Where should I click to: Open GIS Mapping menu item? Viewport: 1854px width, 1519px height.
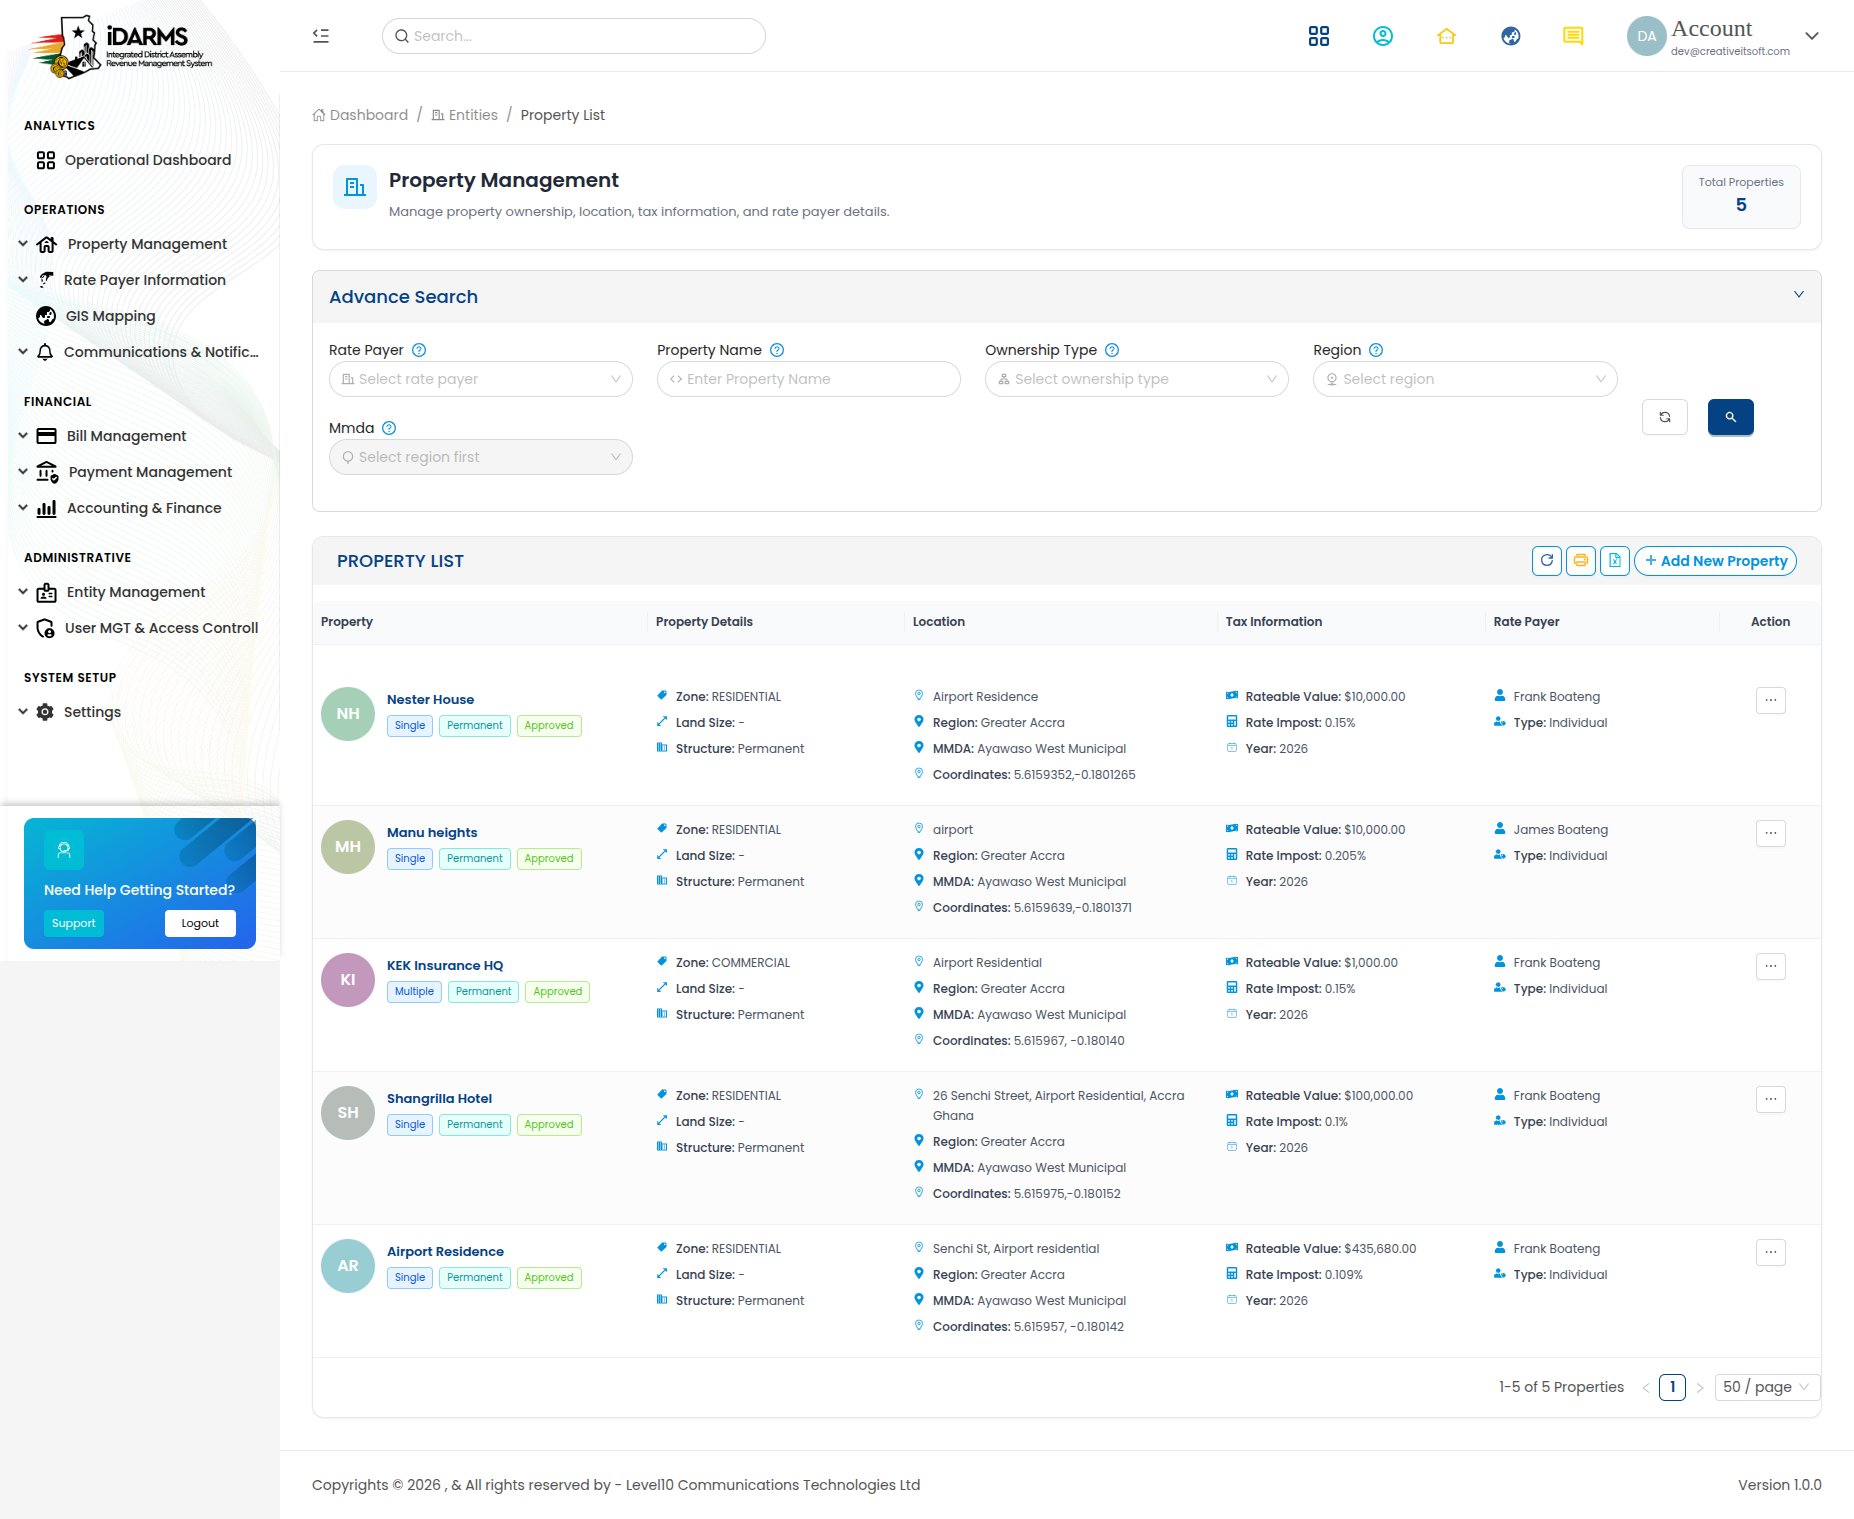point(110,316)
